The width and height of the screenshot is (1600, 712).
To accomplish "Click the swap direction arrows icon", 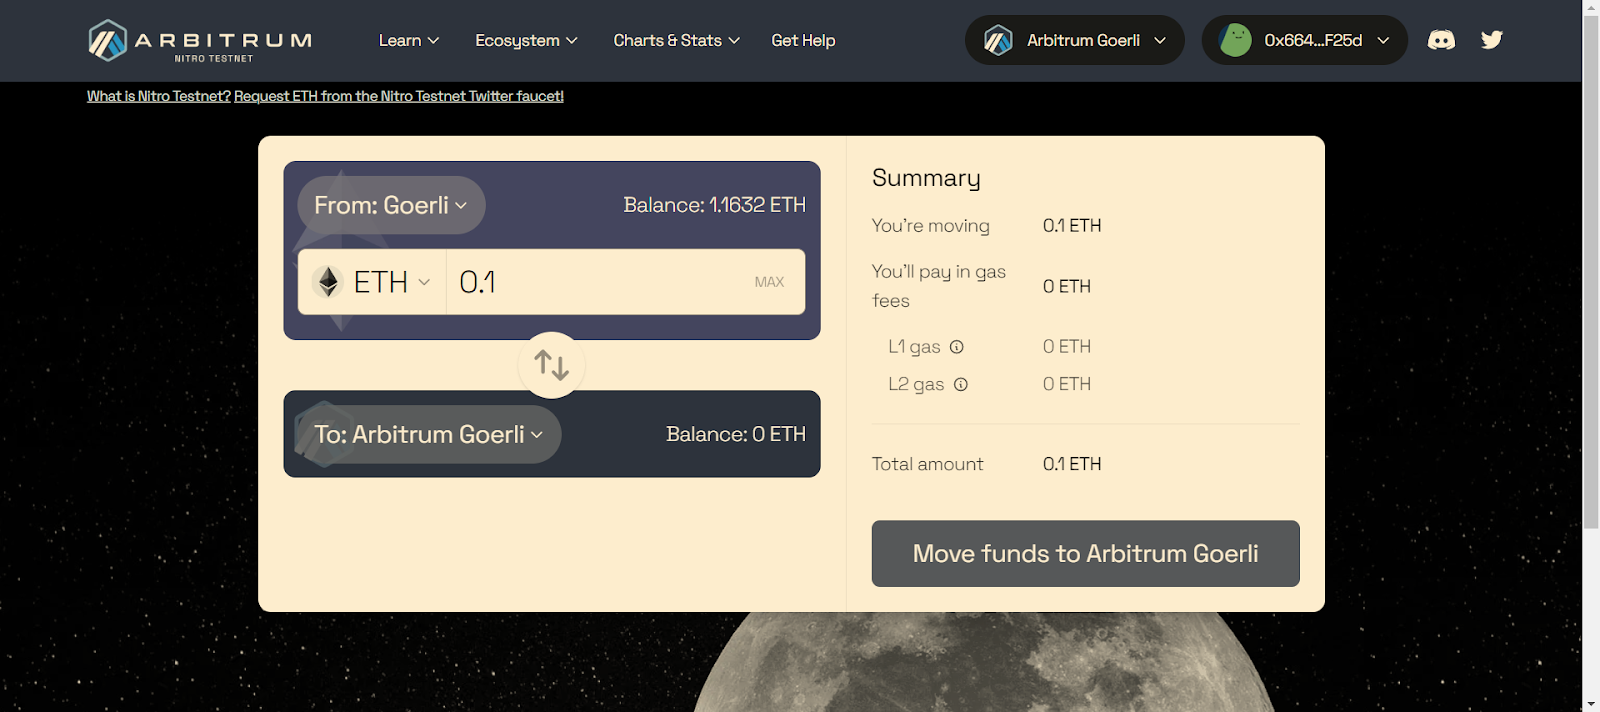I will coord(551,365).
